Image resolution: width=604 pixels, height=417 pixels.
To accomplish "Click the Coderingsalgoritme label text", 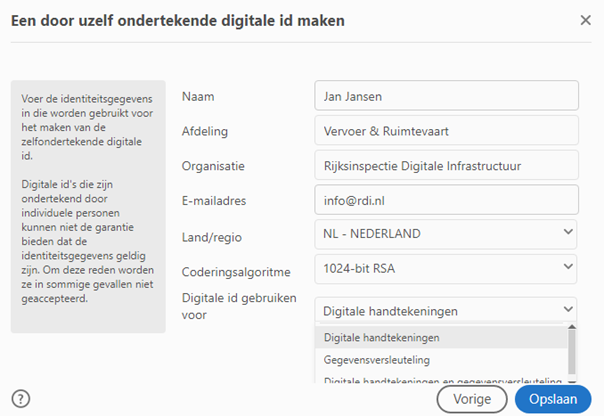I will pyautogui.click(x=236, y=272).
